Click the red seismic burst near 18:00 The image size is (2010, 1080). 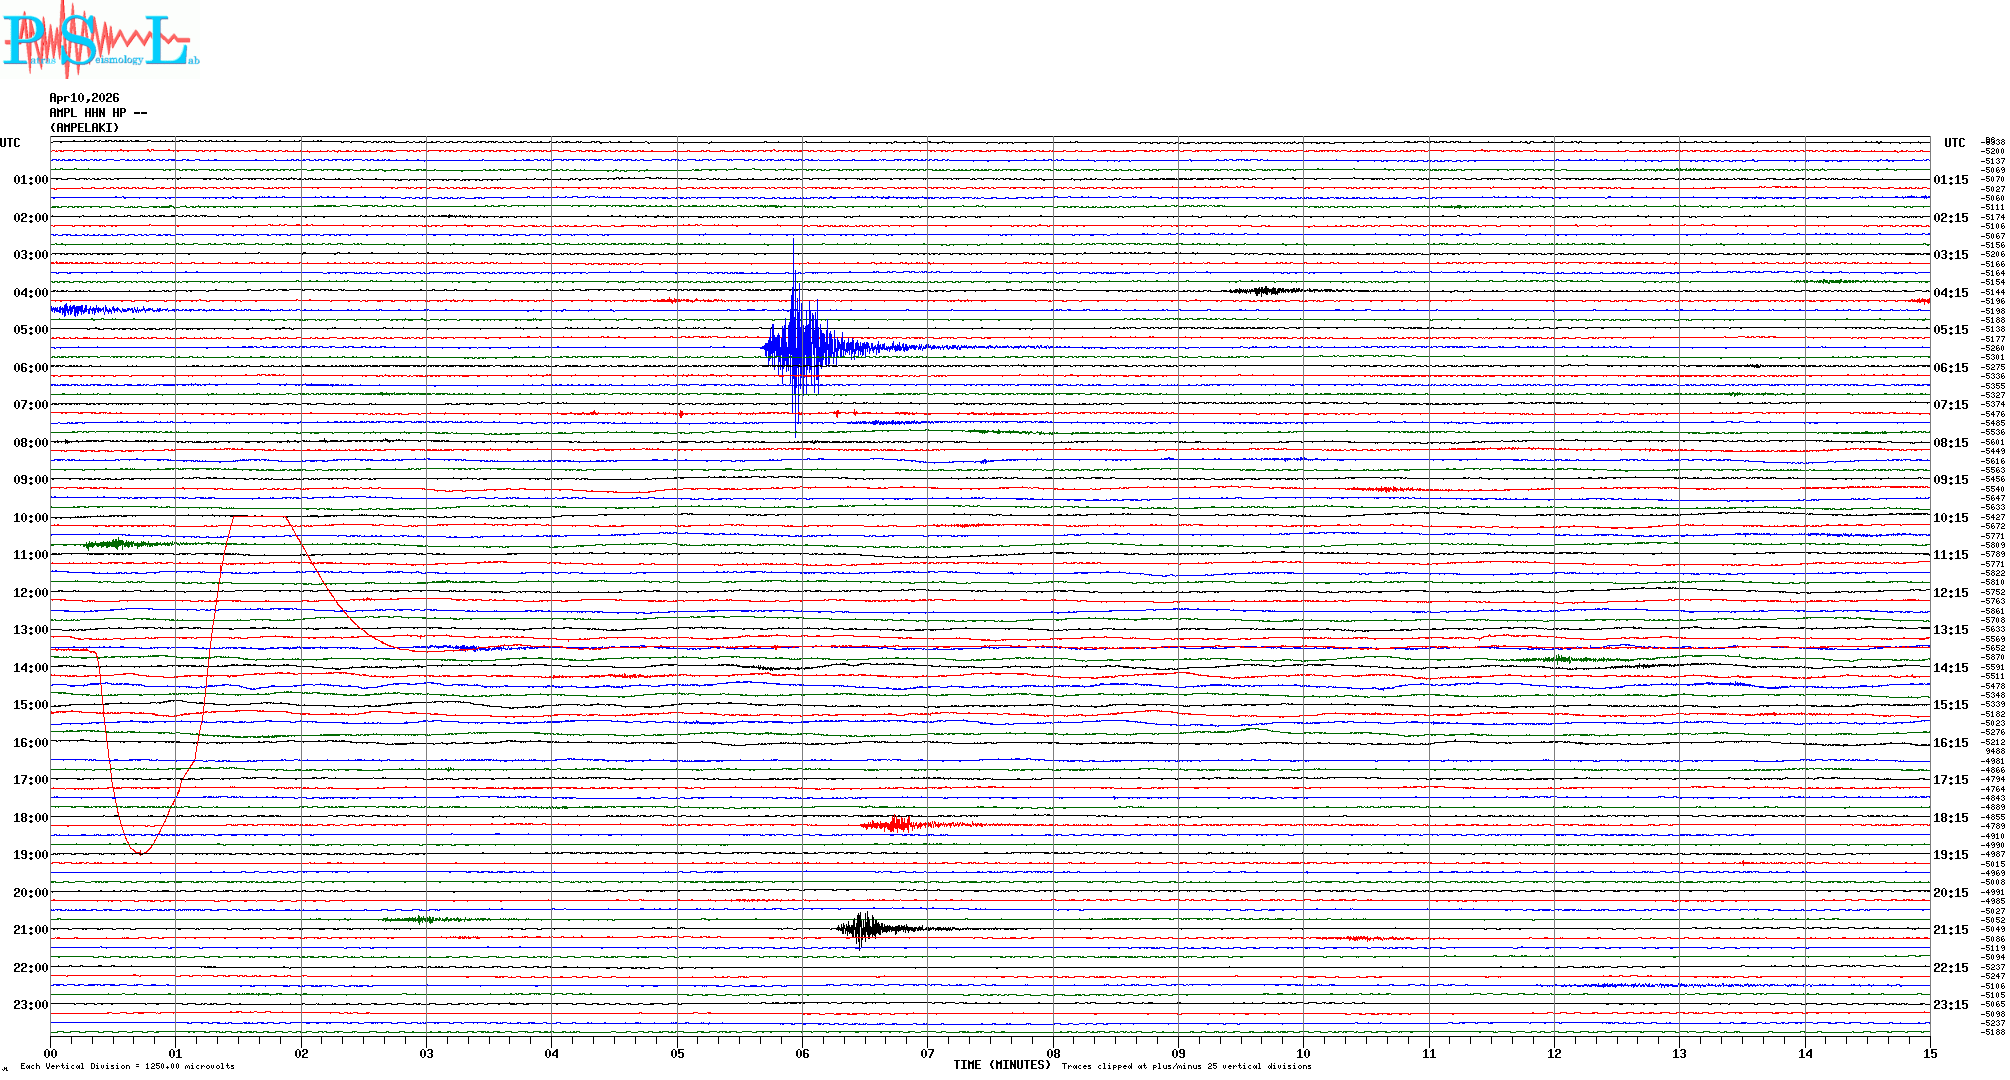click(x=900, y=825)
